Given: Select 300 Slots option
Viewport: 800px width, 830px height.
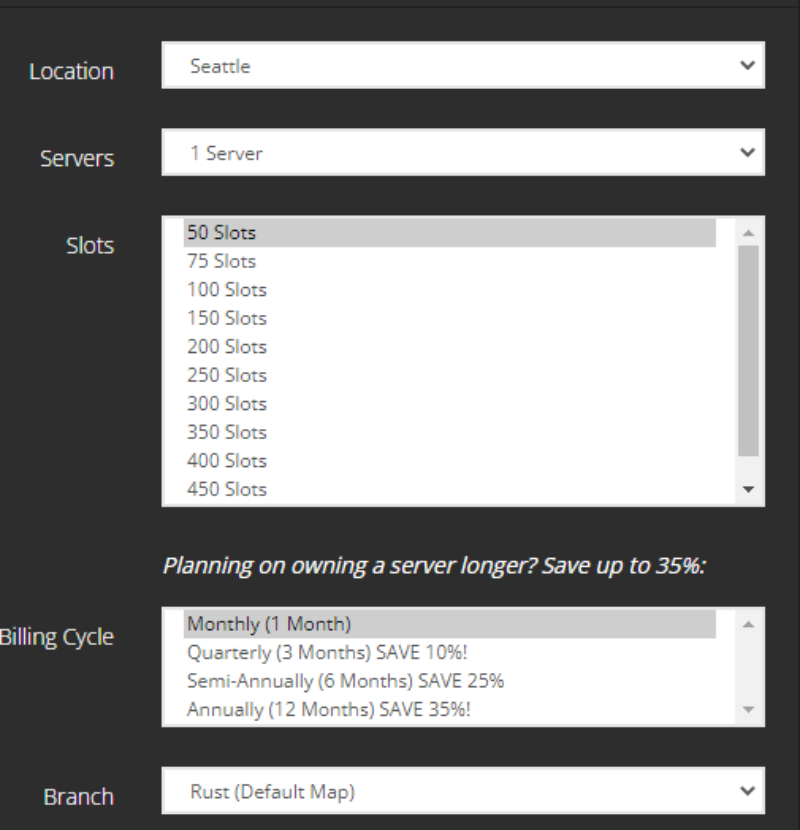Looking at the screenshot, I should pyautogui.click(x=450, y=404).
